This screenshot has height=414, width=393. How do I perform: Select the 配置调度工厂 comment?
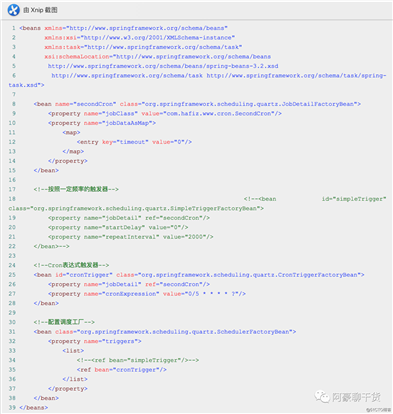(64, 322)
